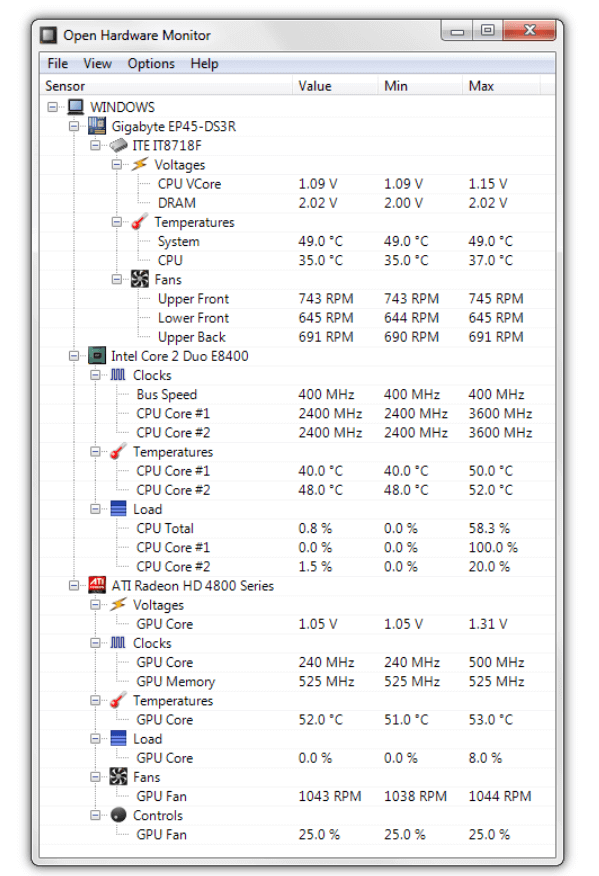Screen dimensions: 599x876
Task: Click the Clocks icon under Intel Core 2 Duo
Action: coord(117,374)
